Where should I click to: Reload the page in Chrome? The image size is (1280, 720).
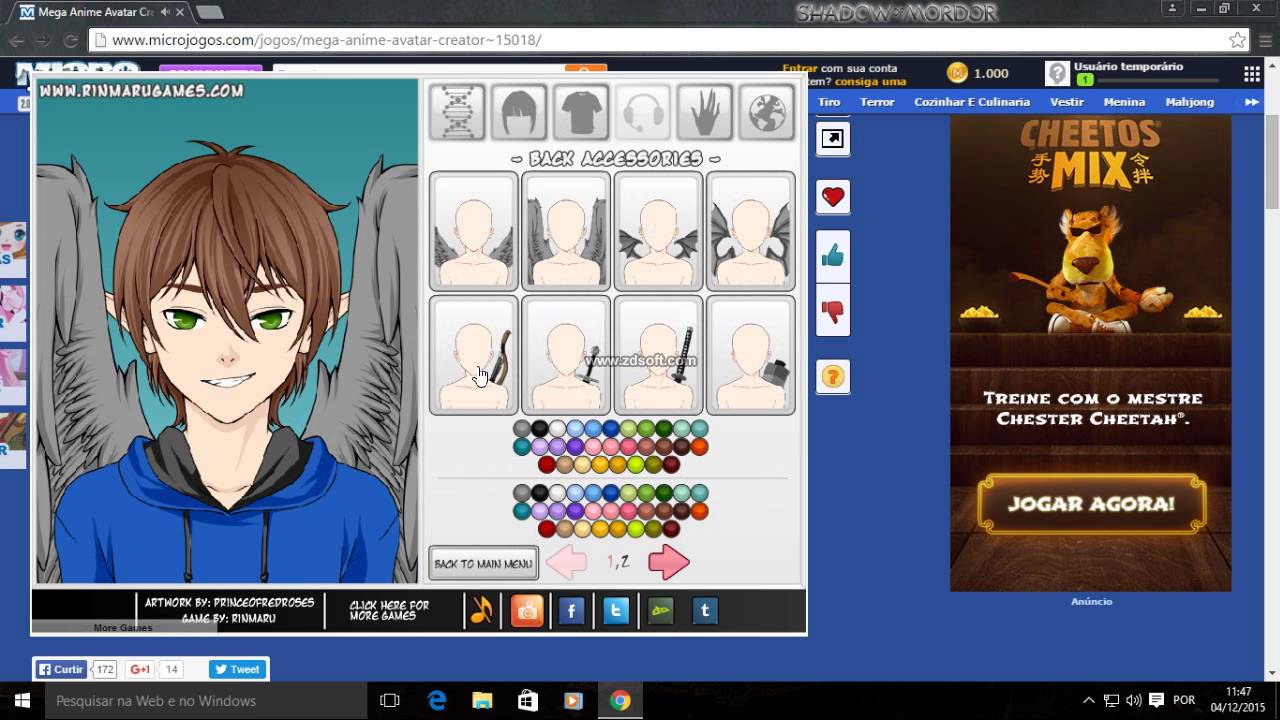click(70, 41)
